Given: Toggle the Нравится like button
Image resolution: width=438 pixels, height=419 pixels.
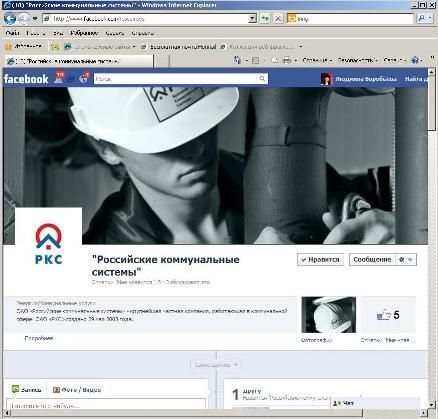Looking at the screenshot, I should click(320, 259).
